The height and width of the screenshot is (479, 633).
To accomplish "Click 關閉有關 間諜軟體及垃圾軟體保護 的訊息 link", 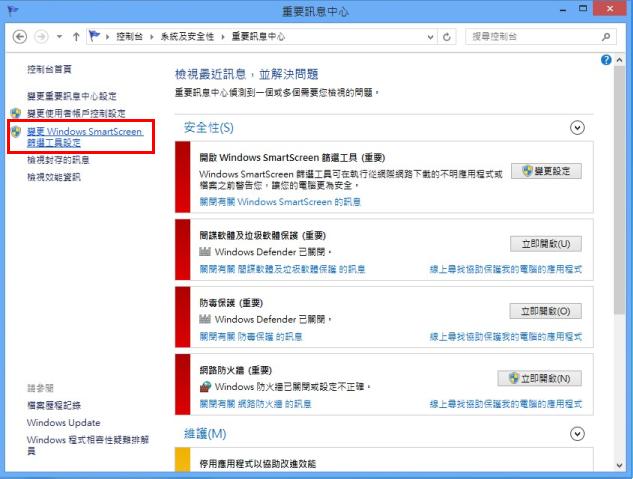I will (x=282, y=269).
